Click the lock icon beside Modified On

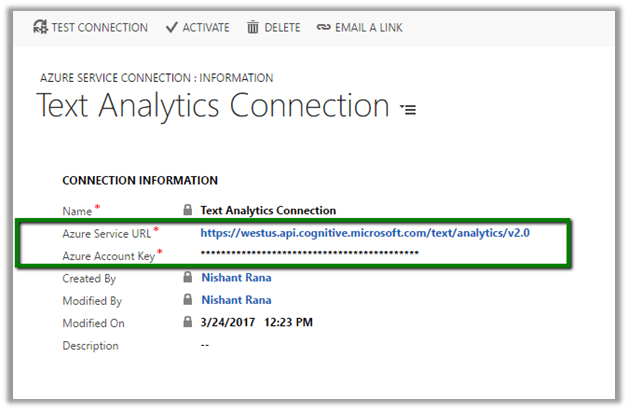187,323
